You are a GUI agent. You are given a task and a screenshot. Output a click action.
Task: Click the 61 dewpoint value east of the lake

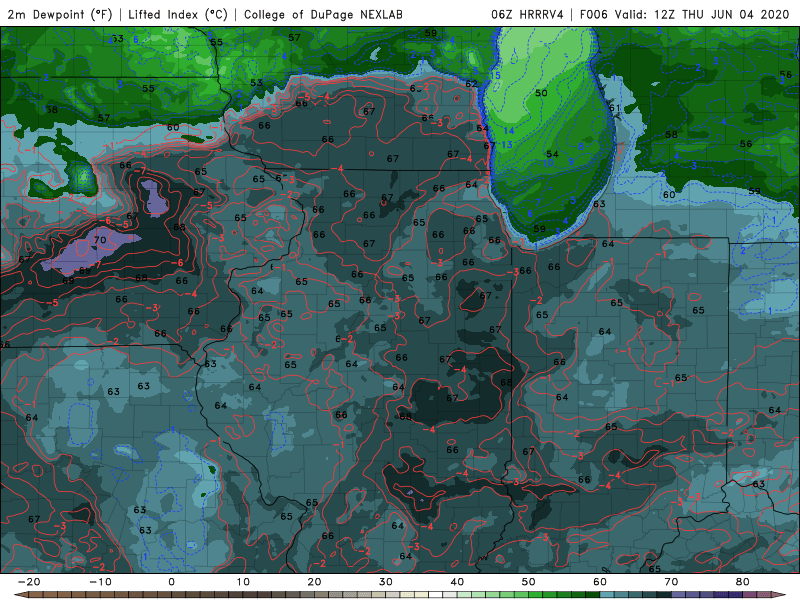pyautogui.click(x=614, y=108)
